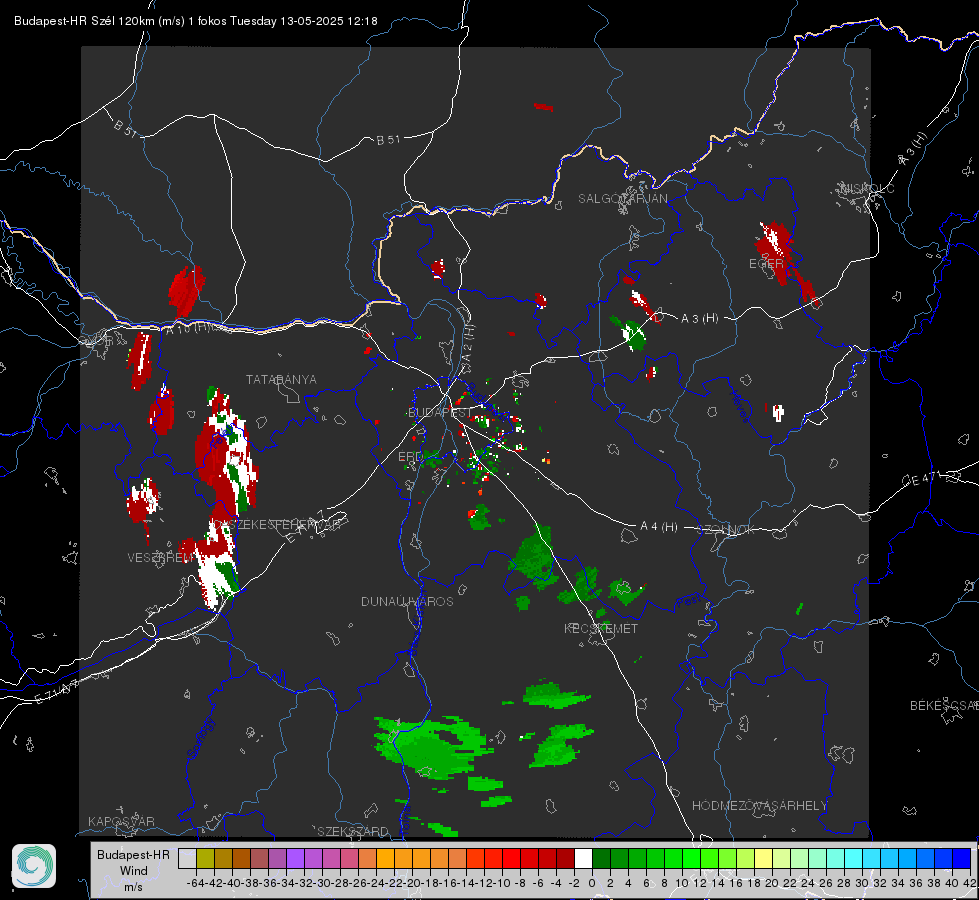Click the white swatch in the wind legend
The height and width of the screenshot is (900, 979).
click(583, 858)
